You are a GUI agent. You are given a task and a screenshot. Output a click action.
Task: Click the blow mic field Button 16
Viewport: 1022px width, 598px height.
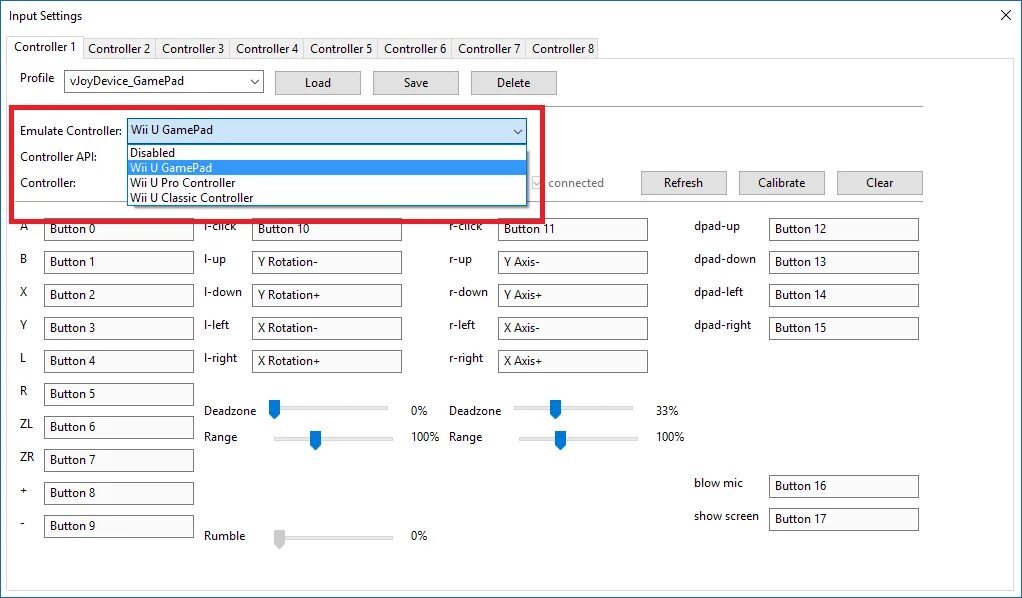tap(844, 486)
